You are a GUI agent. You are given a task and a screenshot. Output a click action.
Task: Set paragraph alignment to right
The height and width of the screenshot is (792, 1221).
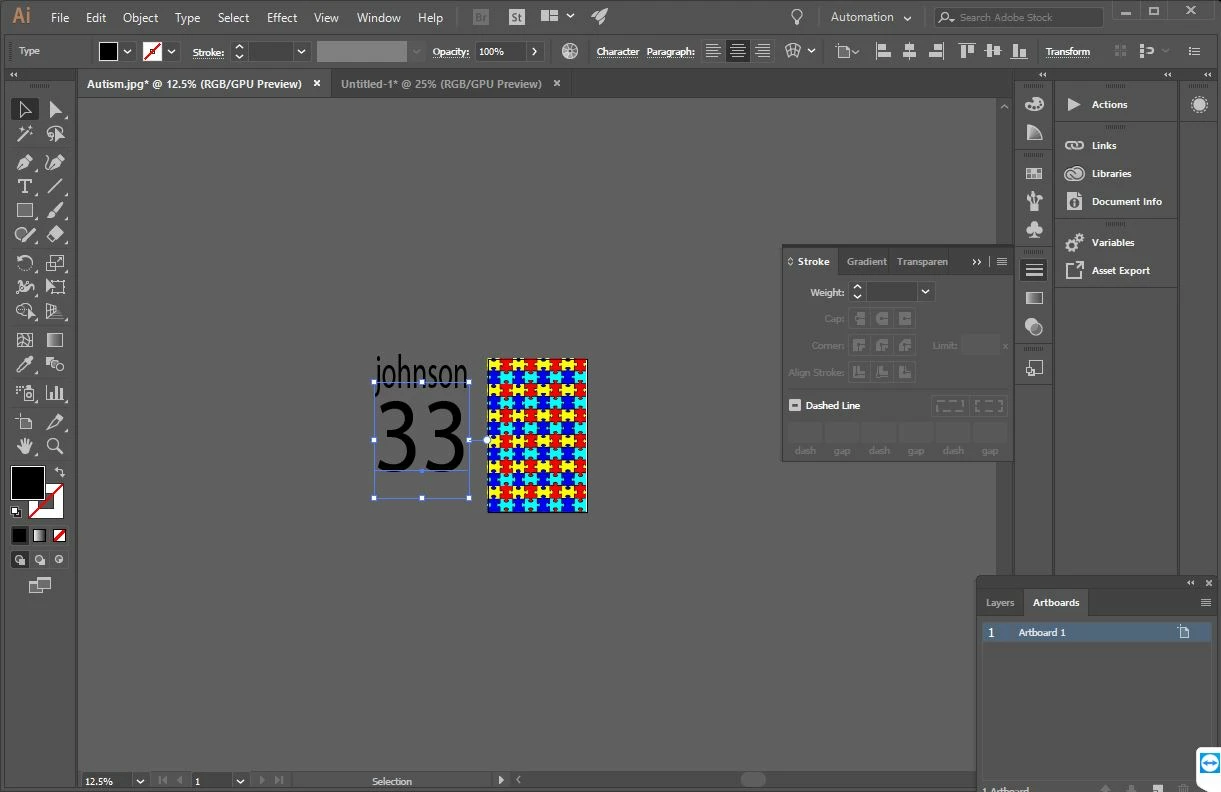point(763,51)
